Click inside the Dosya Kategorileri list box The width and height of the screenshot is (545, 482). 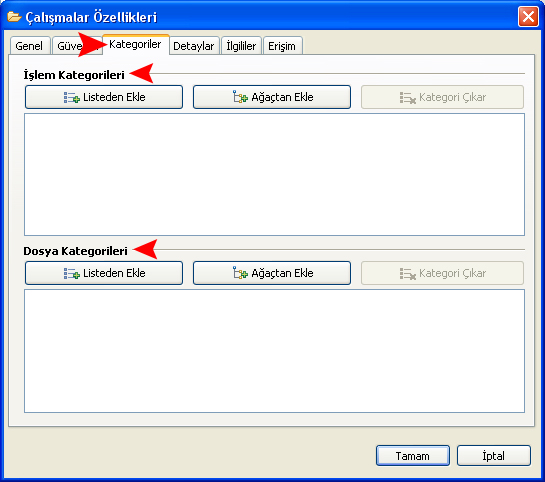click(x=274, y=351)
